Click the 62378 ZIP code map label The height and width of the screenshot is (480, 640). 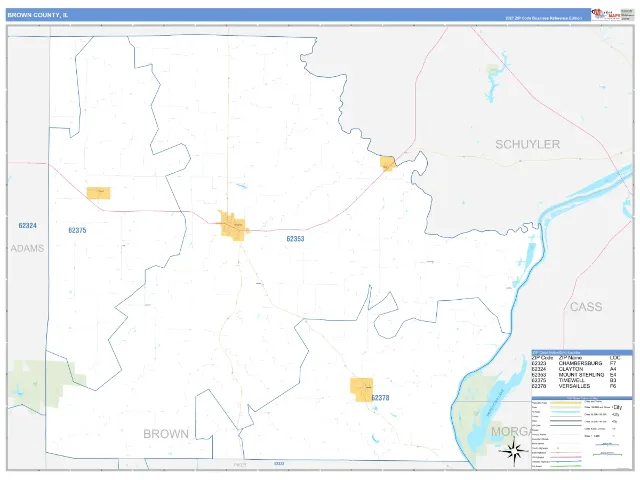coord(380,398)
